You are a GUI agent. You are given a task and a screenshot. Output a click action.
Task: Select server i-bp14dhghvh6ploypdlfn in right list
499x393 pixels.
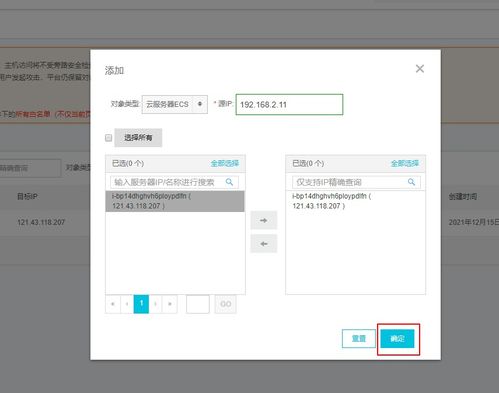(x=355, y=201)
